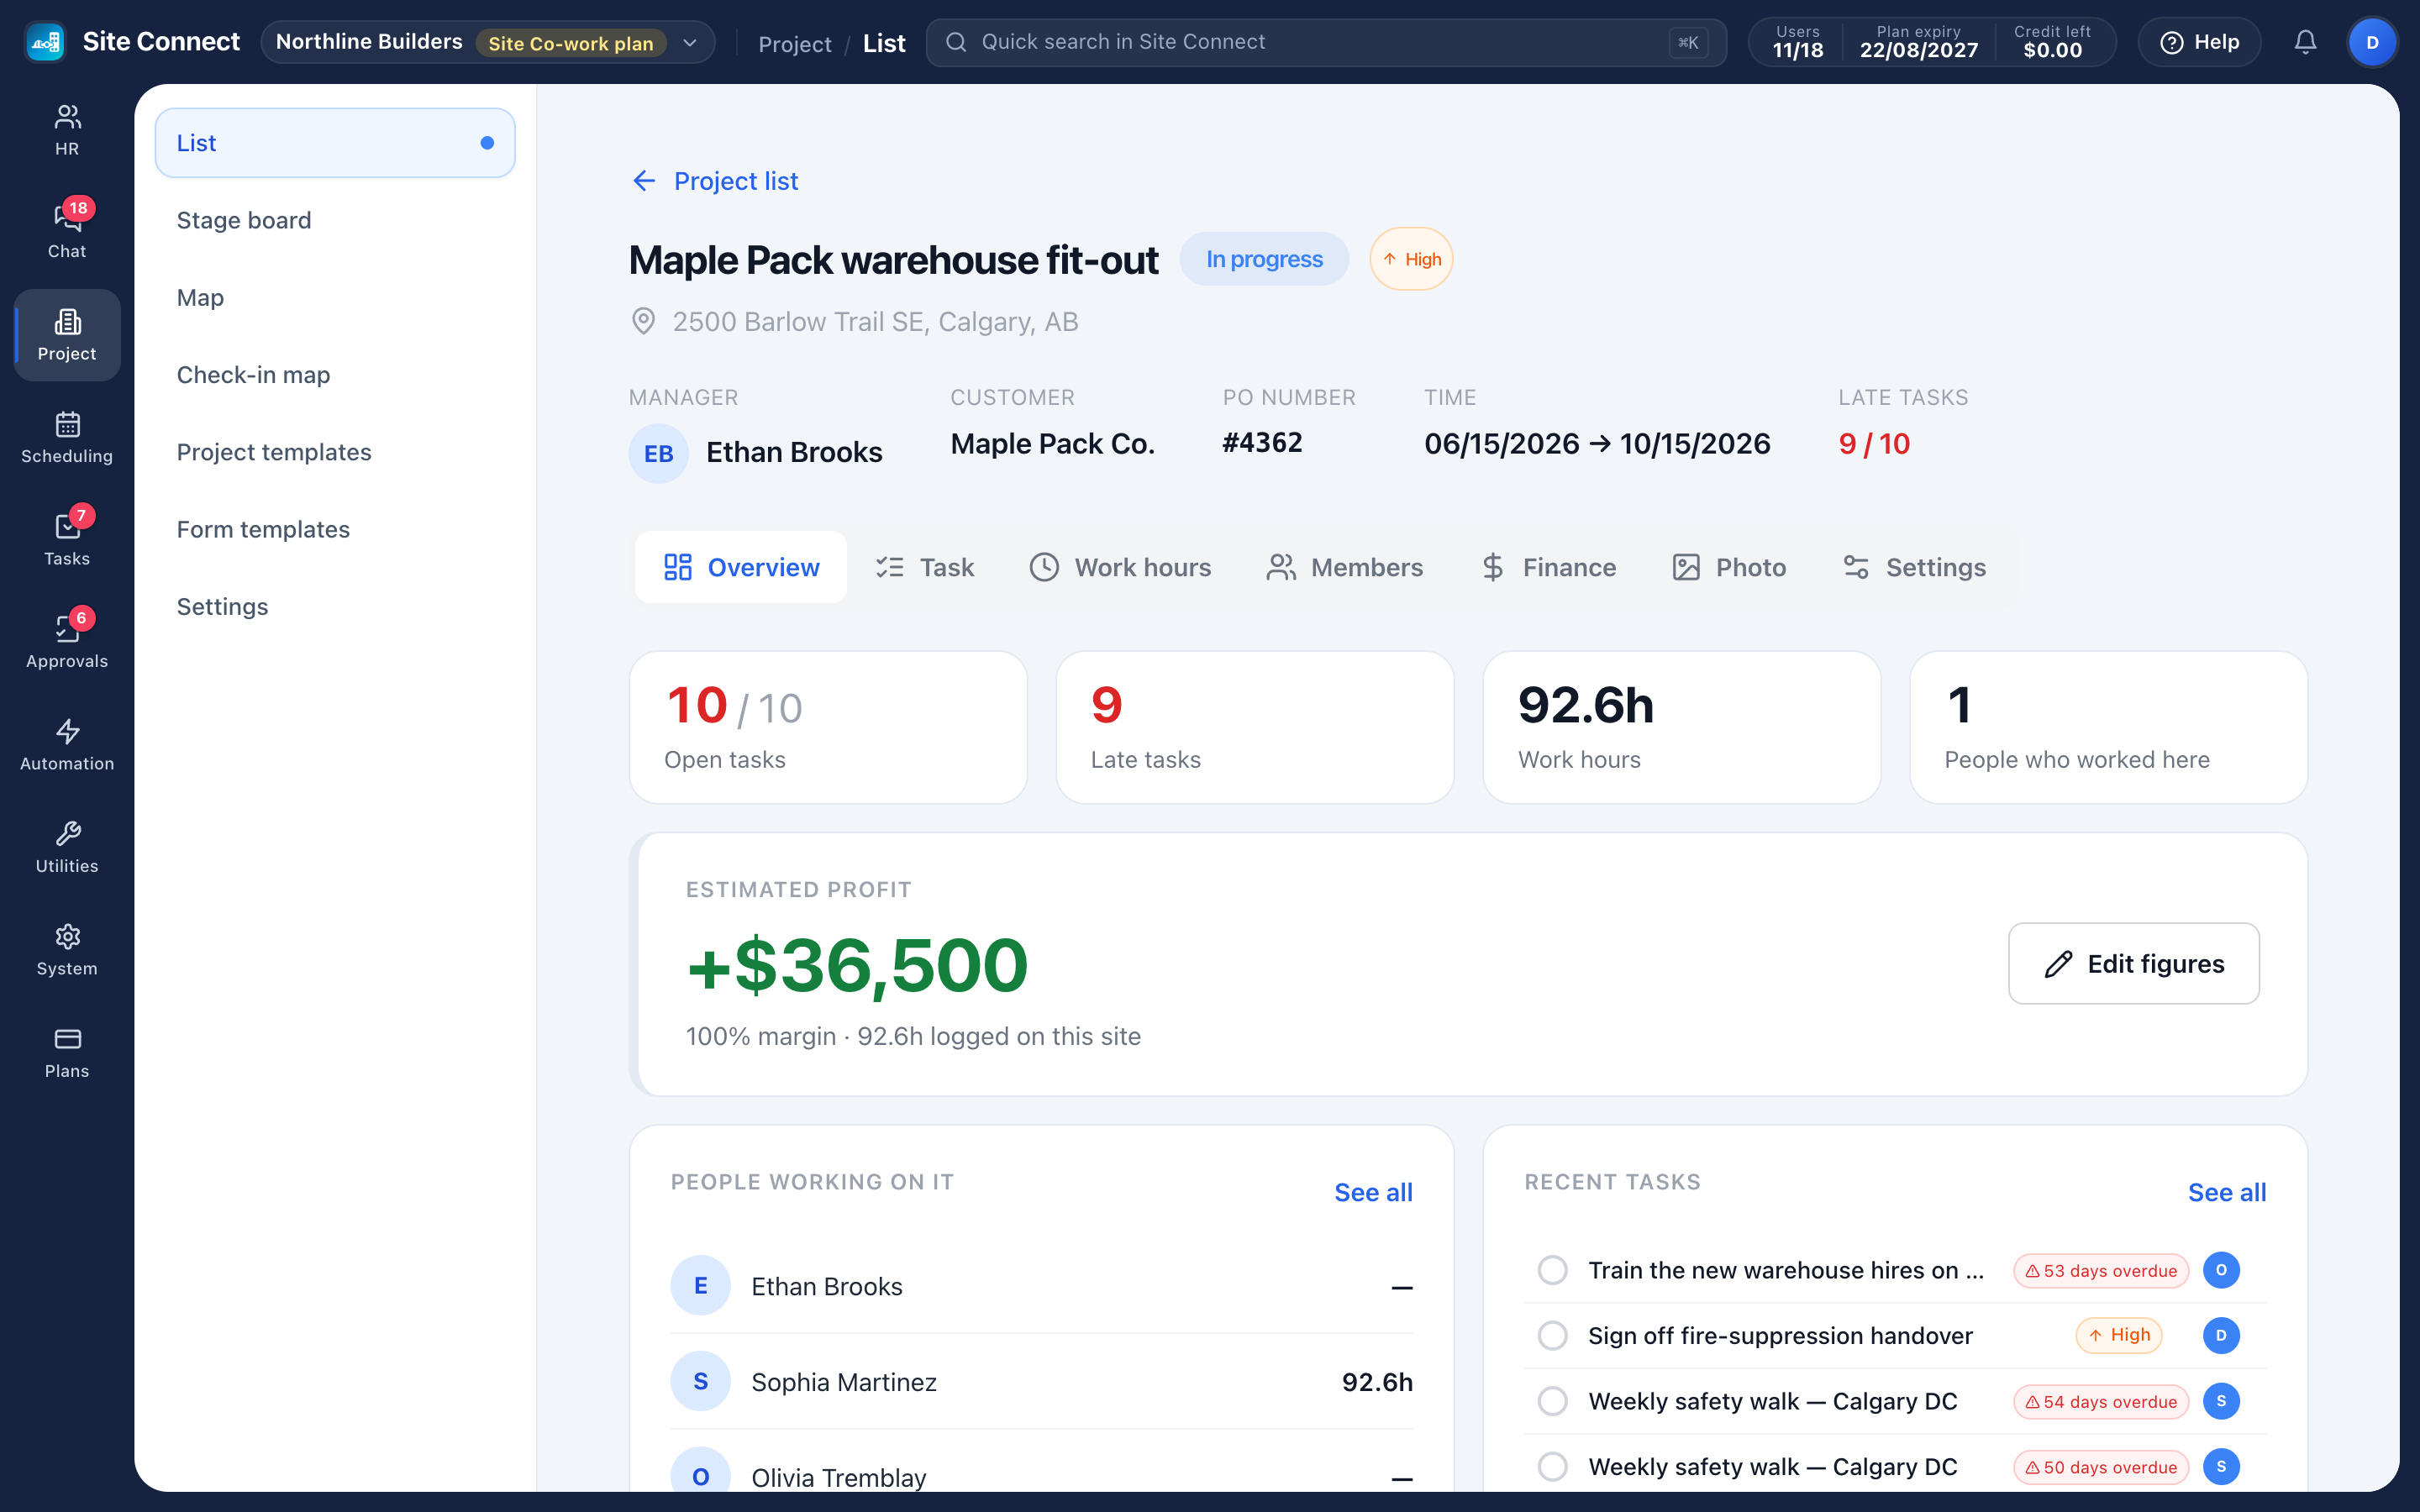Expand the Northline Builders workspace dropdown

pos(488,42)
